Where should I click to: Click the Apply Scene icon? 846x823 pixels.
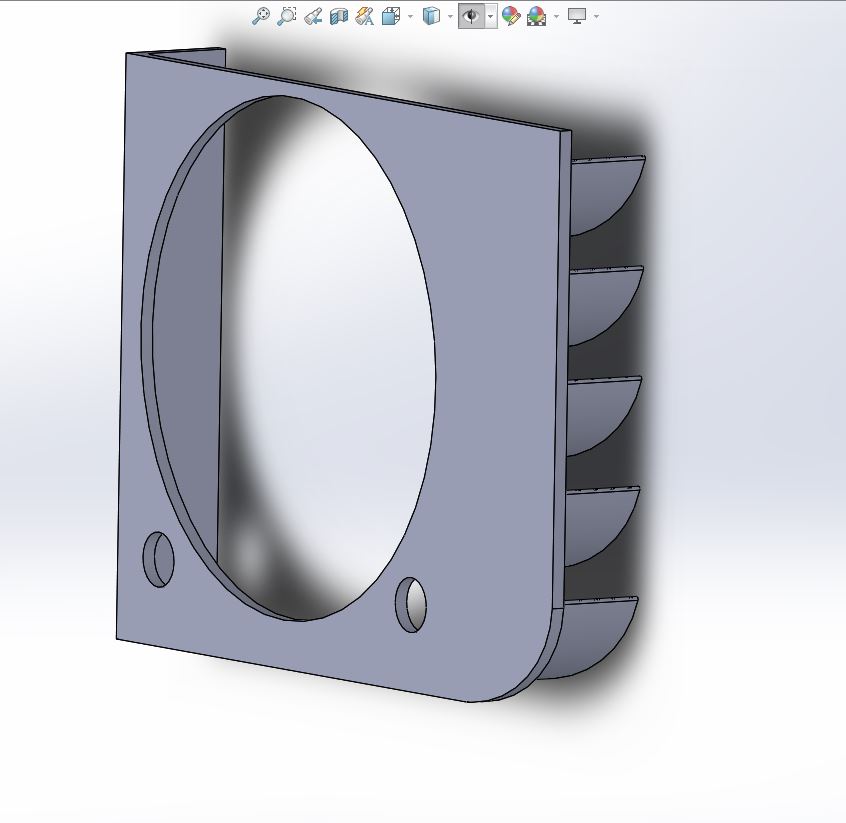click(536, 16)
